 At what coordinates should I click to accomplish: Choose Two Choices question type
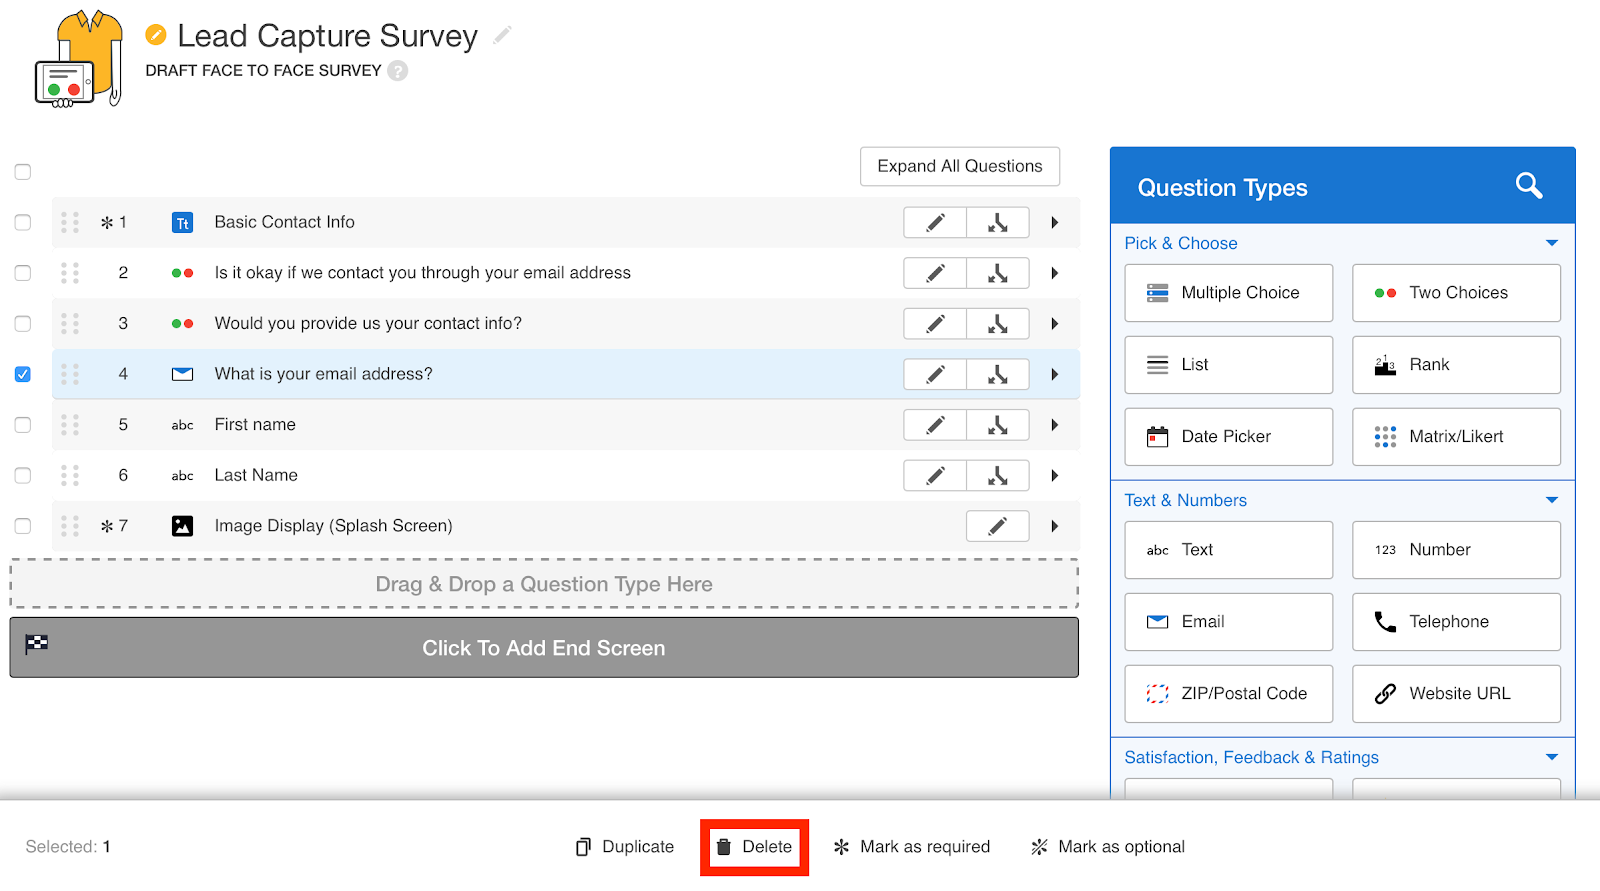(x=1457, y=293)
